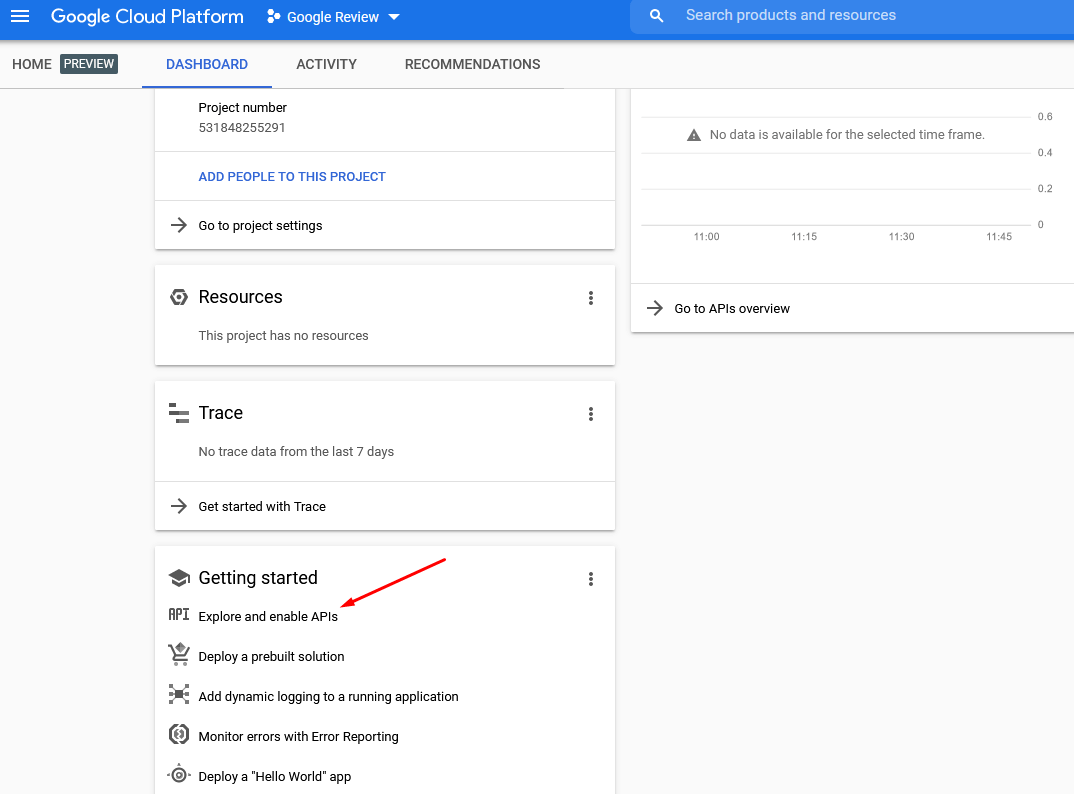Open Explore and enable APIs
The image size is (1074, 794).
268,617
